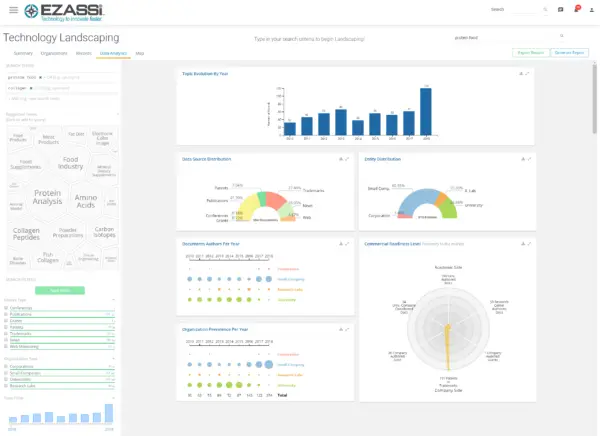Toggle the Small Companies organization checkbox
This screenshot has height=436, width=600.
pos(6,373)
